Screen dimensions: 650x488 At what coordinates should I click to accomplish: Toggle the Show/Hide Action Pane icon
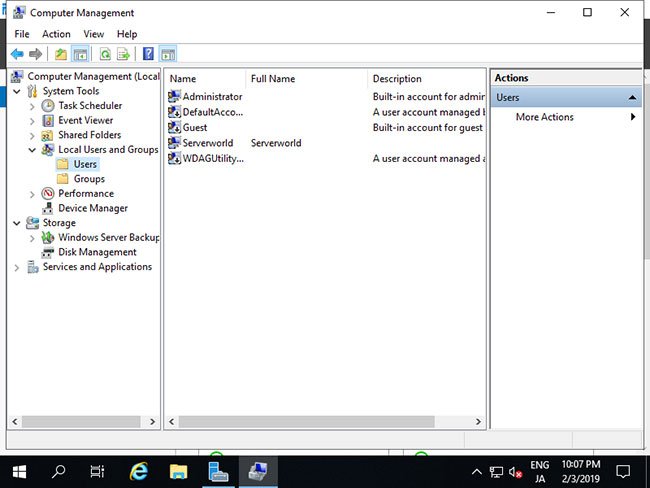point(168,54)
